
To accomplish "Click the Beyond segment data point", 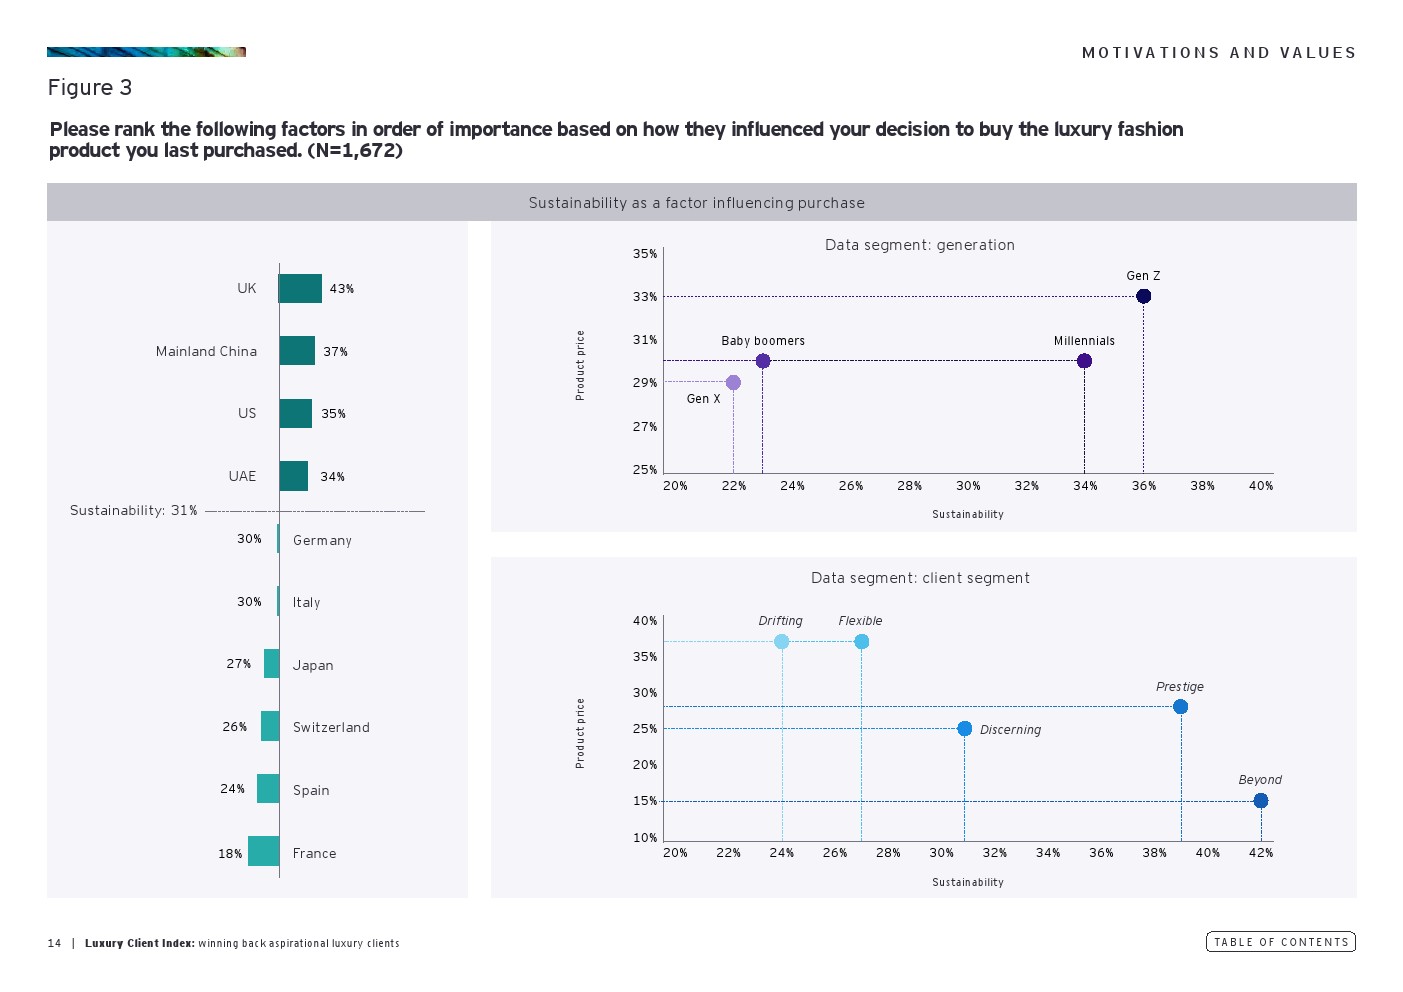I will point(1260,801).
